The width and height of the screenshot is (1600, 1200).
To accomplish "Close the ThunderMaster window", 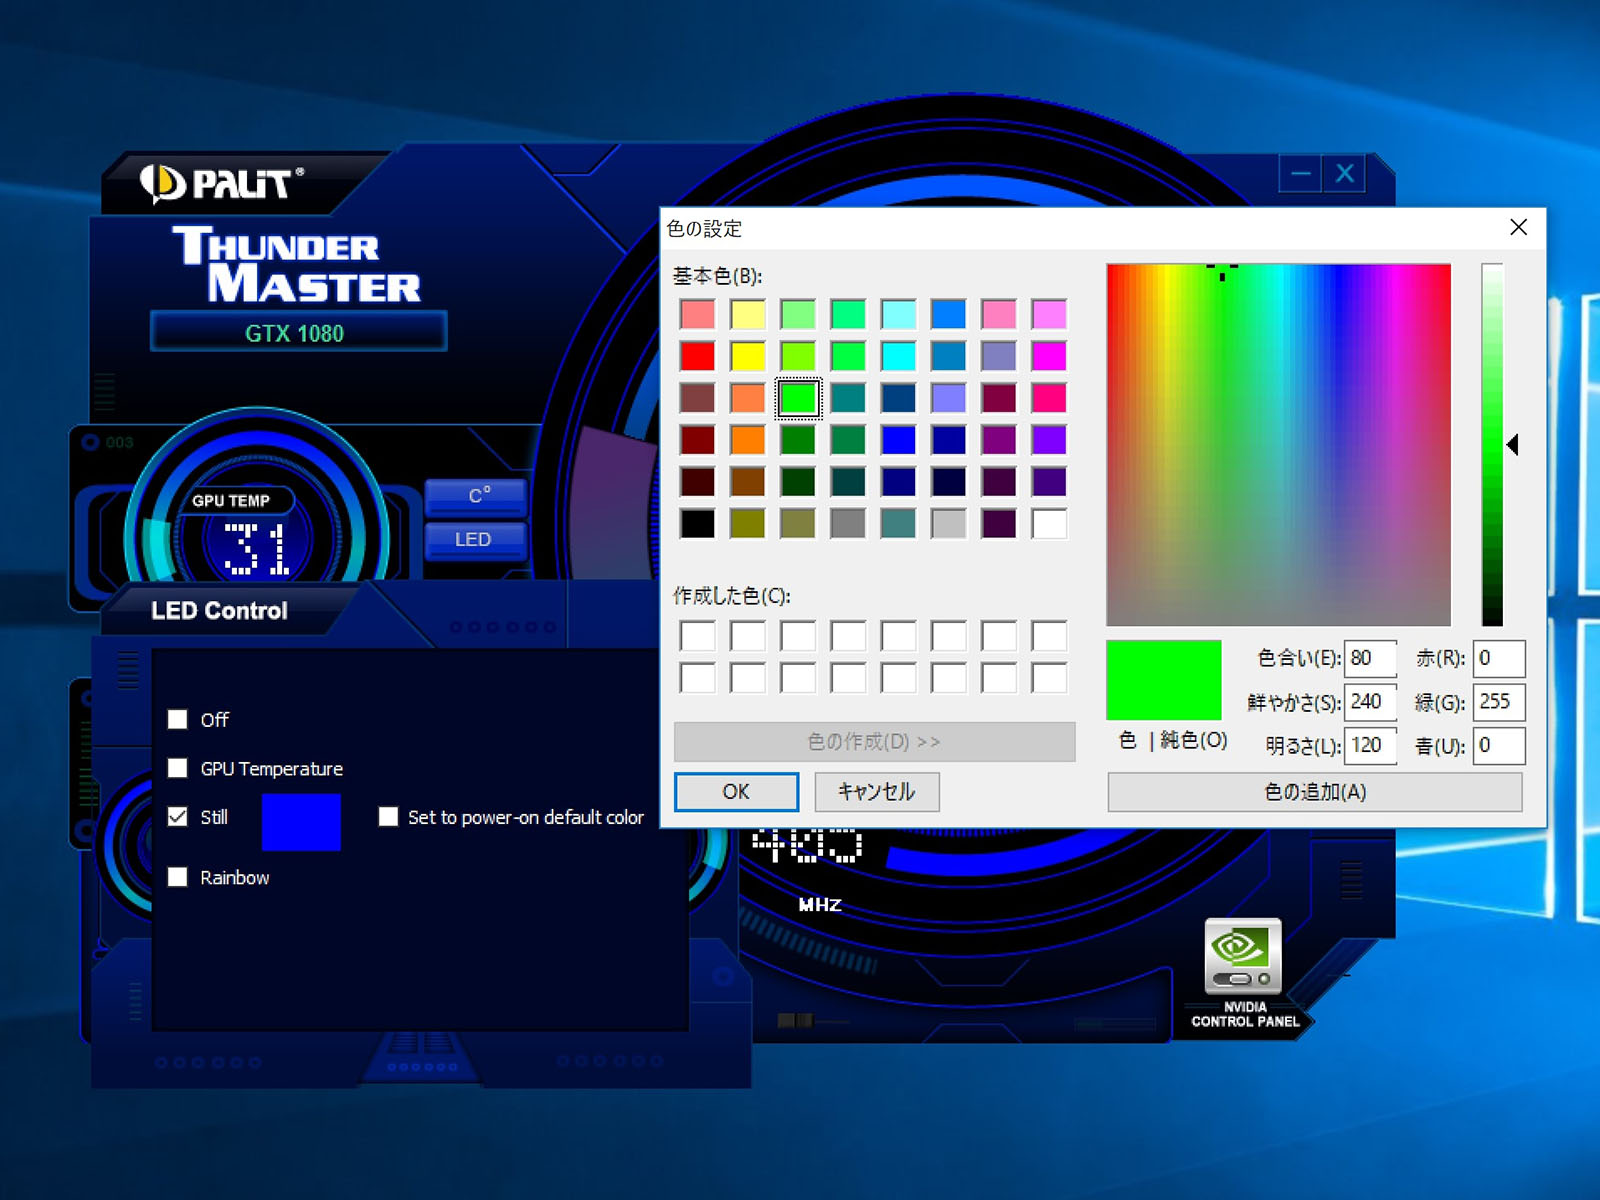I will pyautogui.click(x=1345, y=174).
